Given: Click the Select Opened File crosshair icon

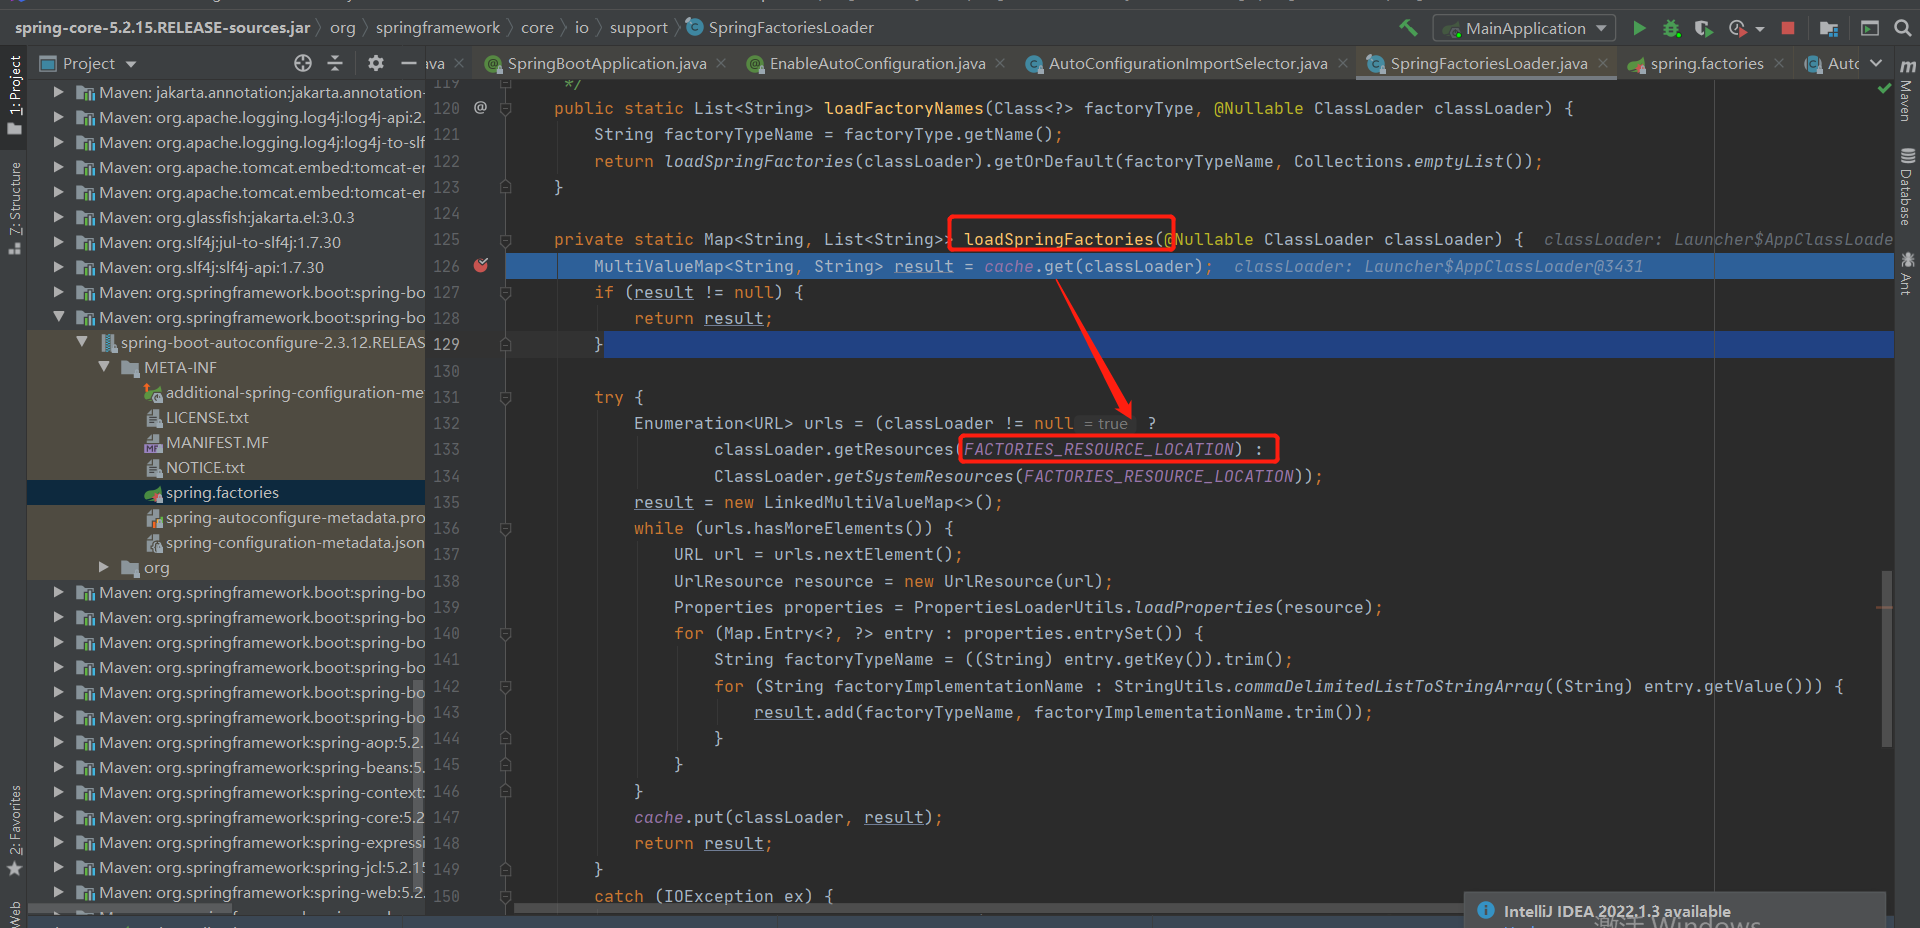Looking at the screenshot, I should click(303, 63).
